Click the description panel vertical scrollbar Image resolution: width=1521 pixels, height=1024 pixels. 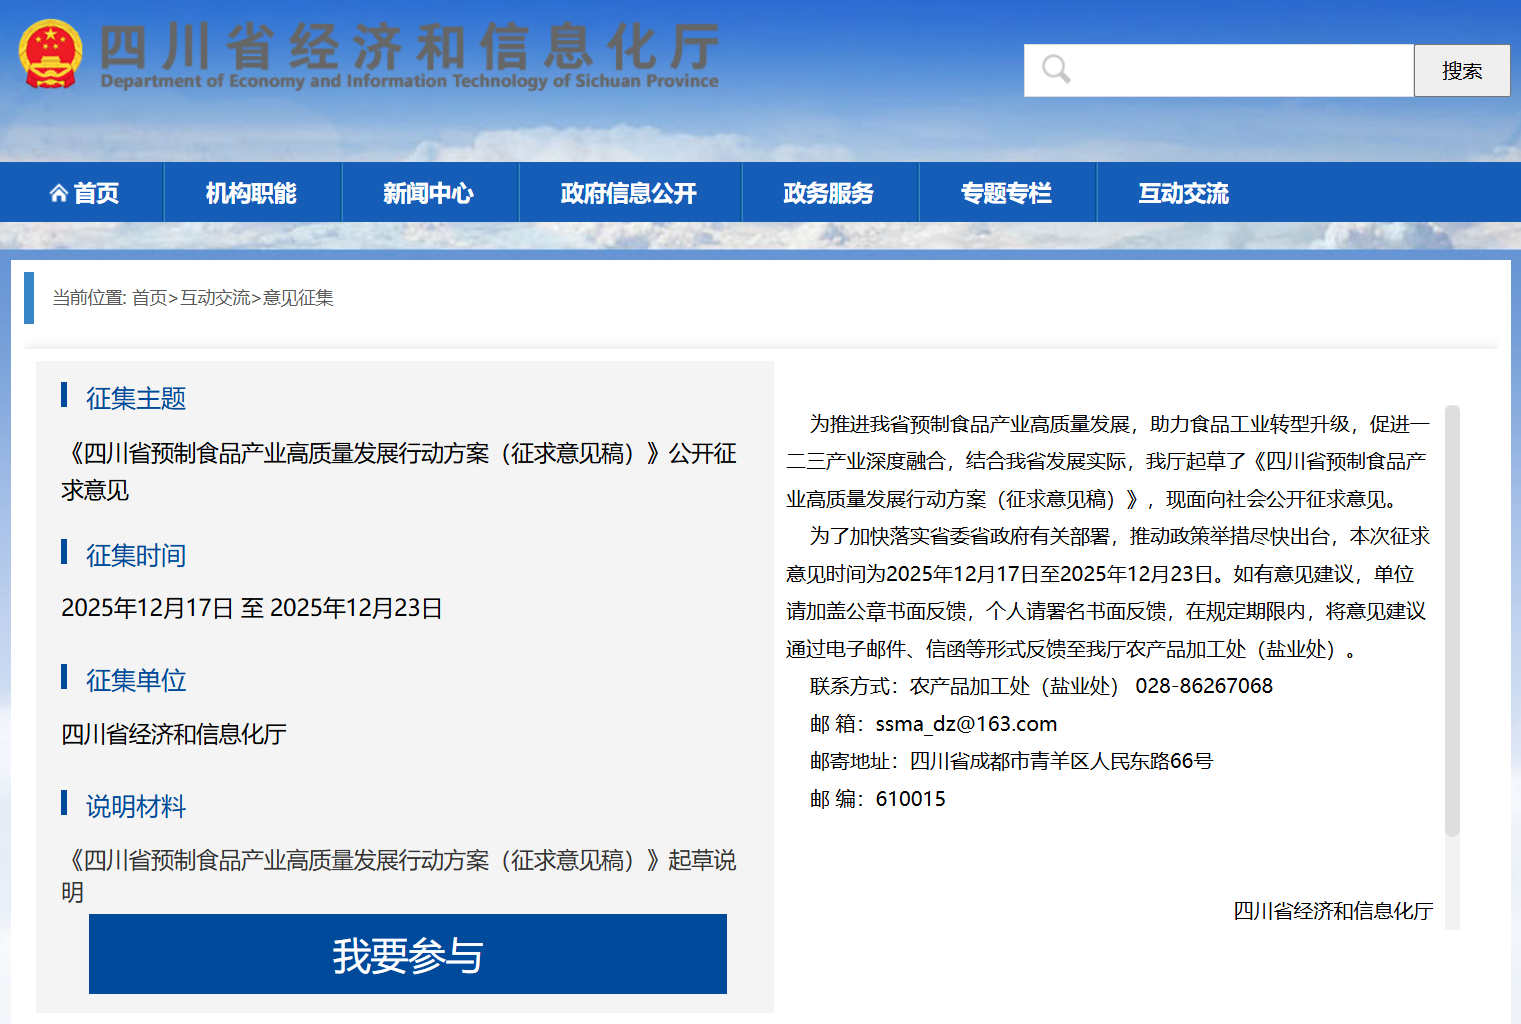tap(1452, 620)
